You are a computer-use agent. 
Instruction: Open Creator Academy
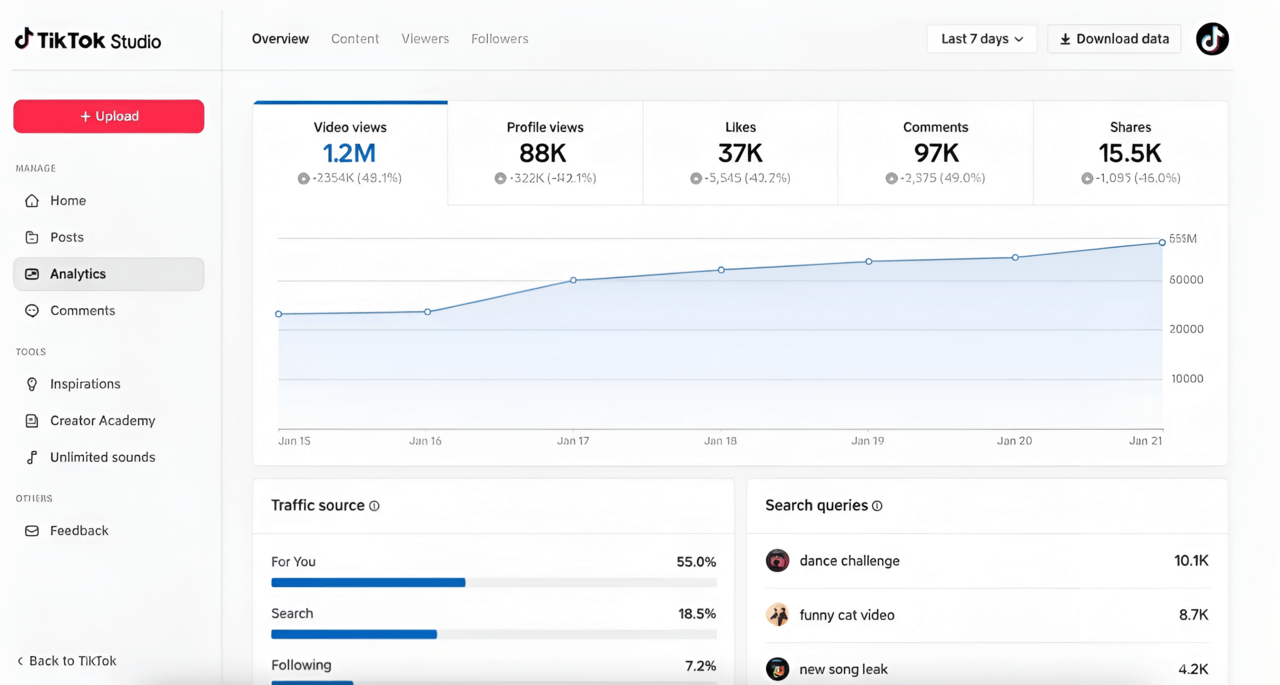(32, 420)
